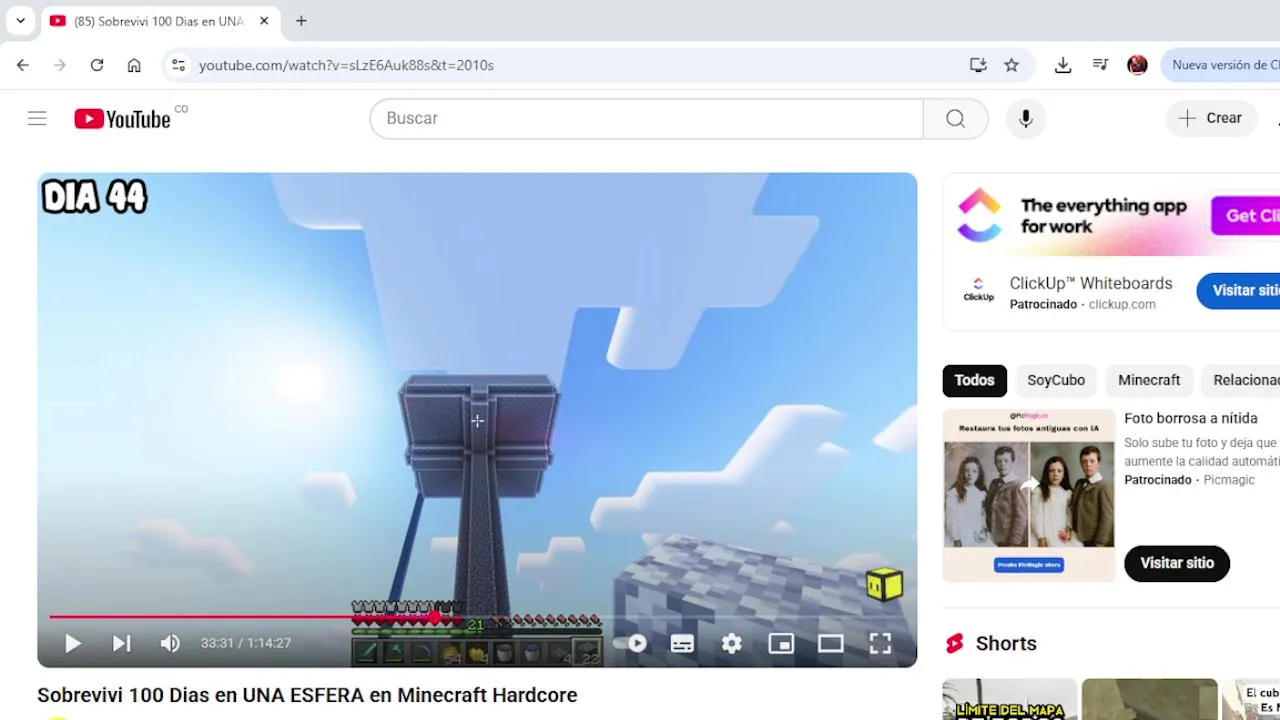1280x720 pixels.
Task: Open media controls icon in toolbar
Action: click(x=1100, y=65)
